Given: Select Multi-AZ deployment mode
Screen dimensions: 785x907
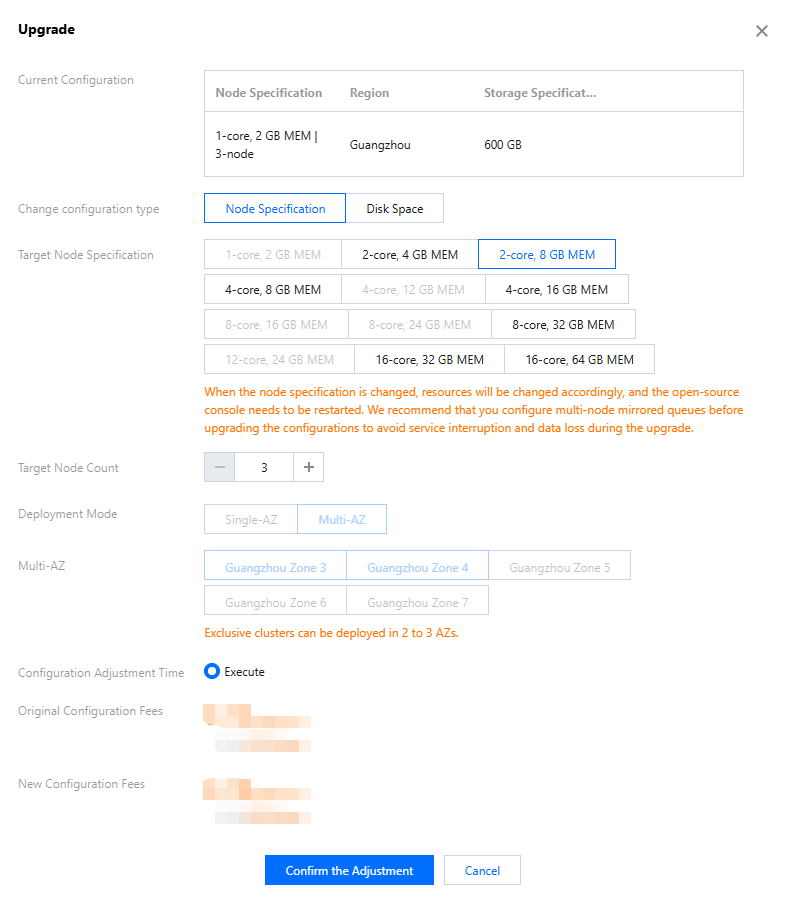Looking at the screenshot, I should tap(342, 520).
